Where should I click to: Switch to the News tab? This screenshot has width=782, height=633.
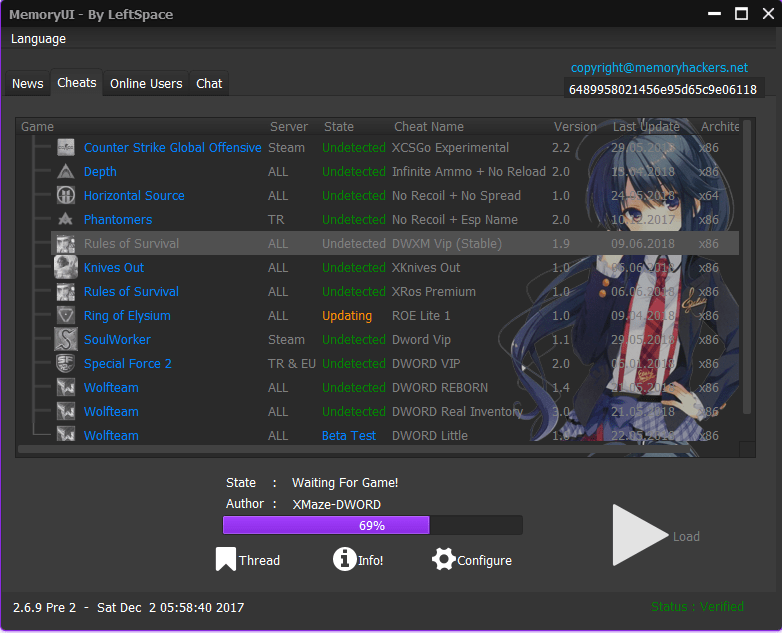tap(27, 83)
